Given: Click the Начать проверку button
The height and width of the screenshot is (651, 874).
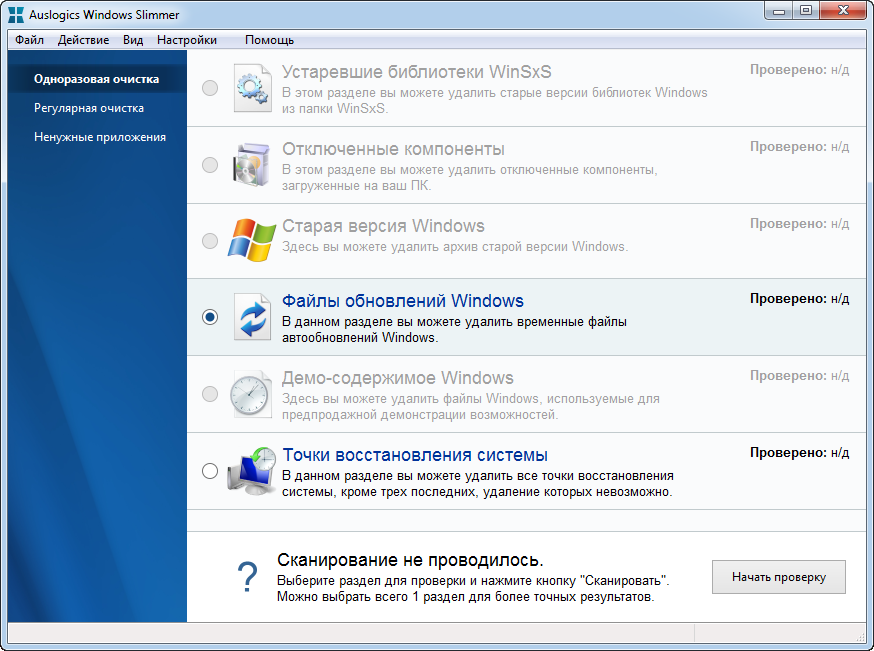Looking at the screenshot, I should (779, 577).
